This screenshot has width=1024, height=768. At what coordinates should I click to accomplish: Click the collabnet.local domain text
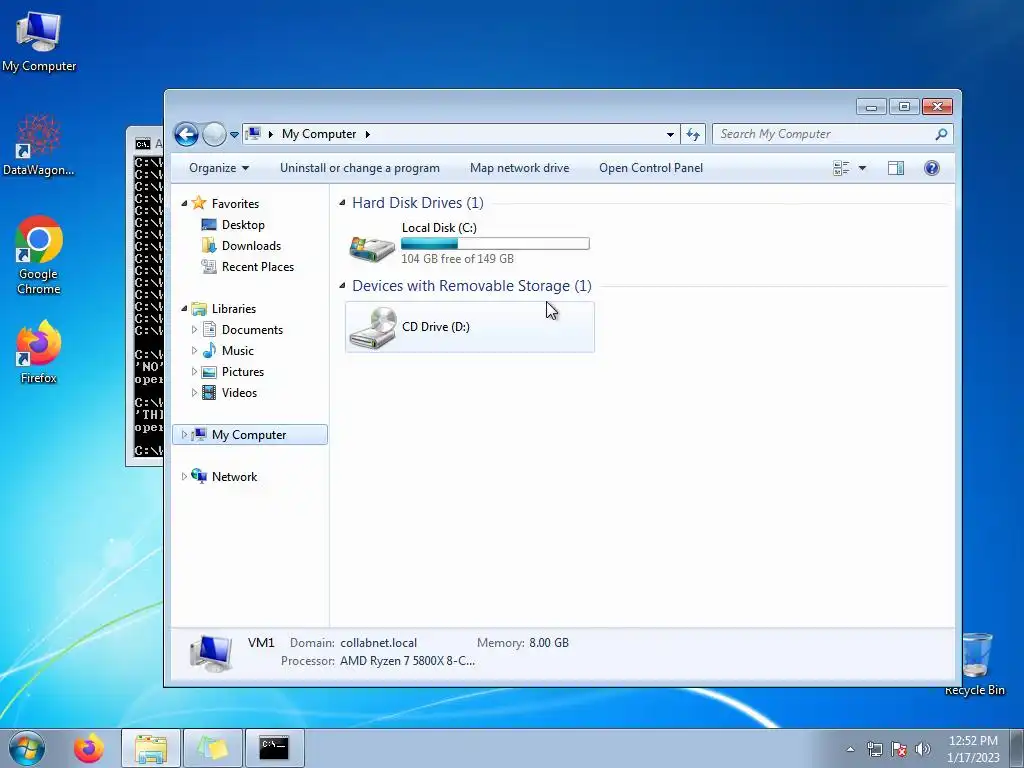(378, 643)
